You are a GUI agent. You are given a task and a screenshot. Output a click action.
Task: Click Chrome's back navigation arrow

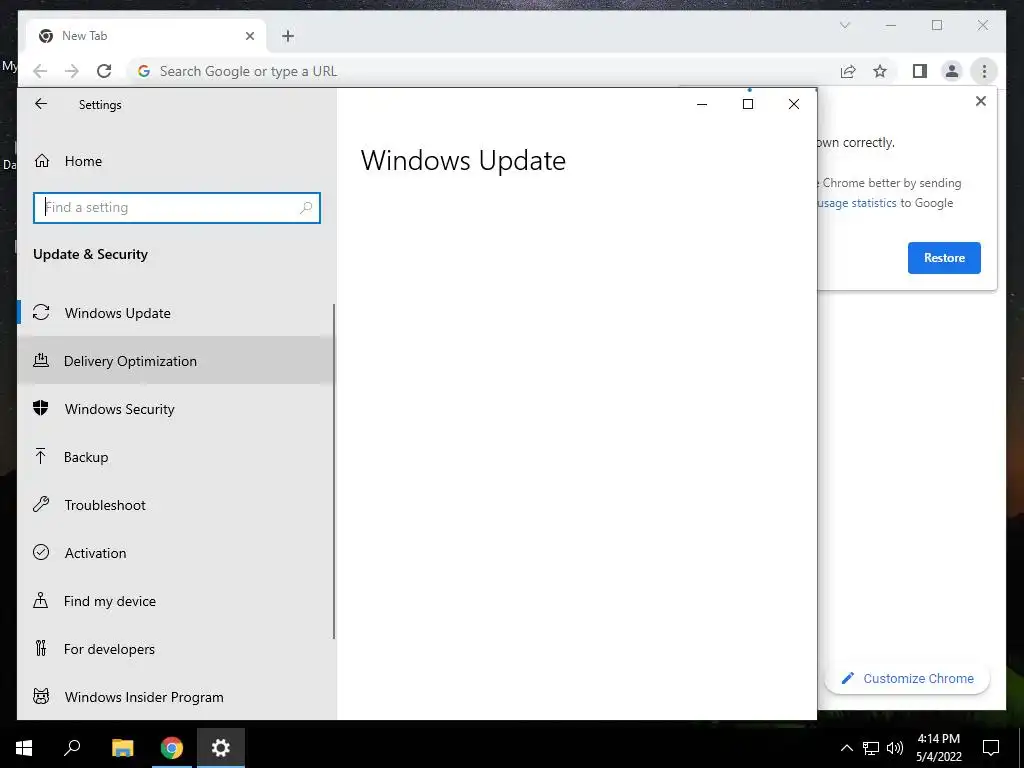click(40, 71)
